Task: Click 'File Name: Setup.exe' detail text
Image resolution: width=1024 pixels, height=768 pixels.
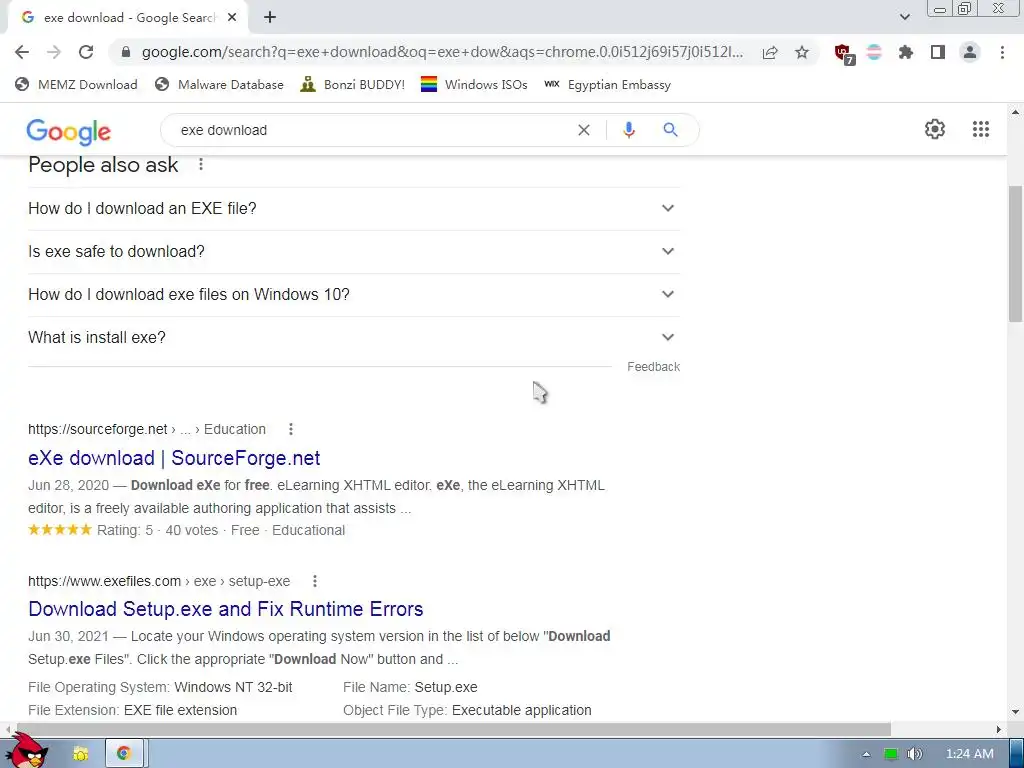Action: (x=410, y=687)
